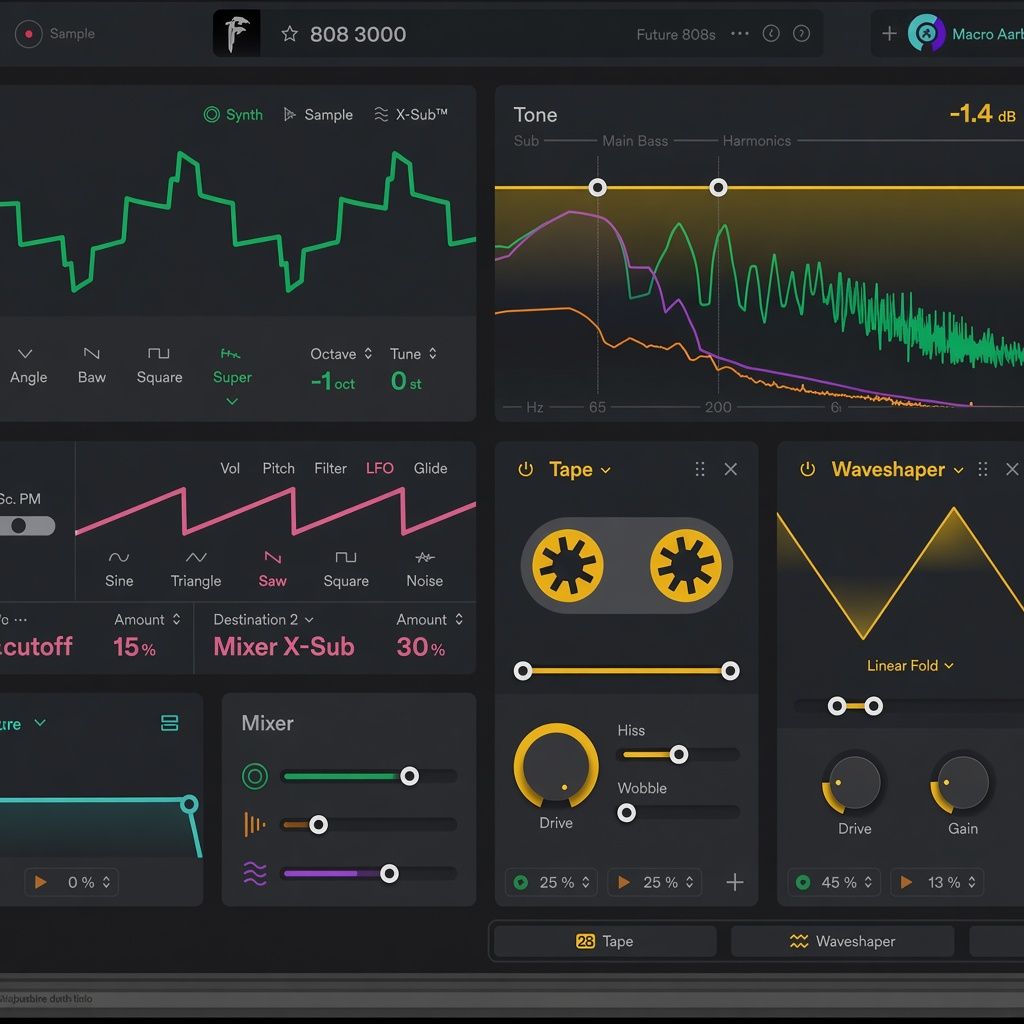Toggle the Waveshaper power button
The width and height of the screenshot is (1024, 1024).
point(808,470)
